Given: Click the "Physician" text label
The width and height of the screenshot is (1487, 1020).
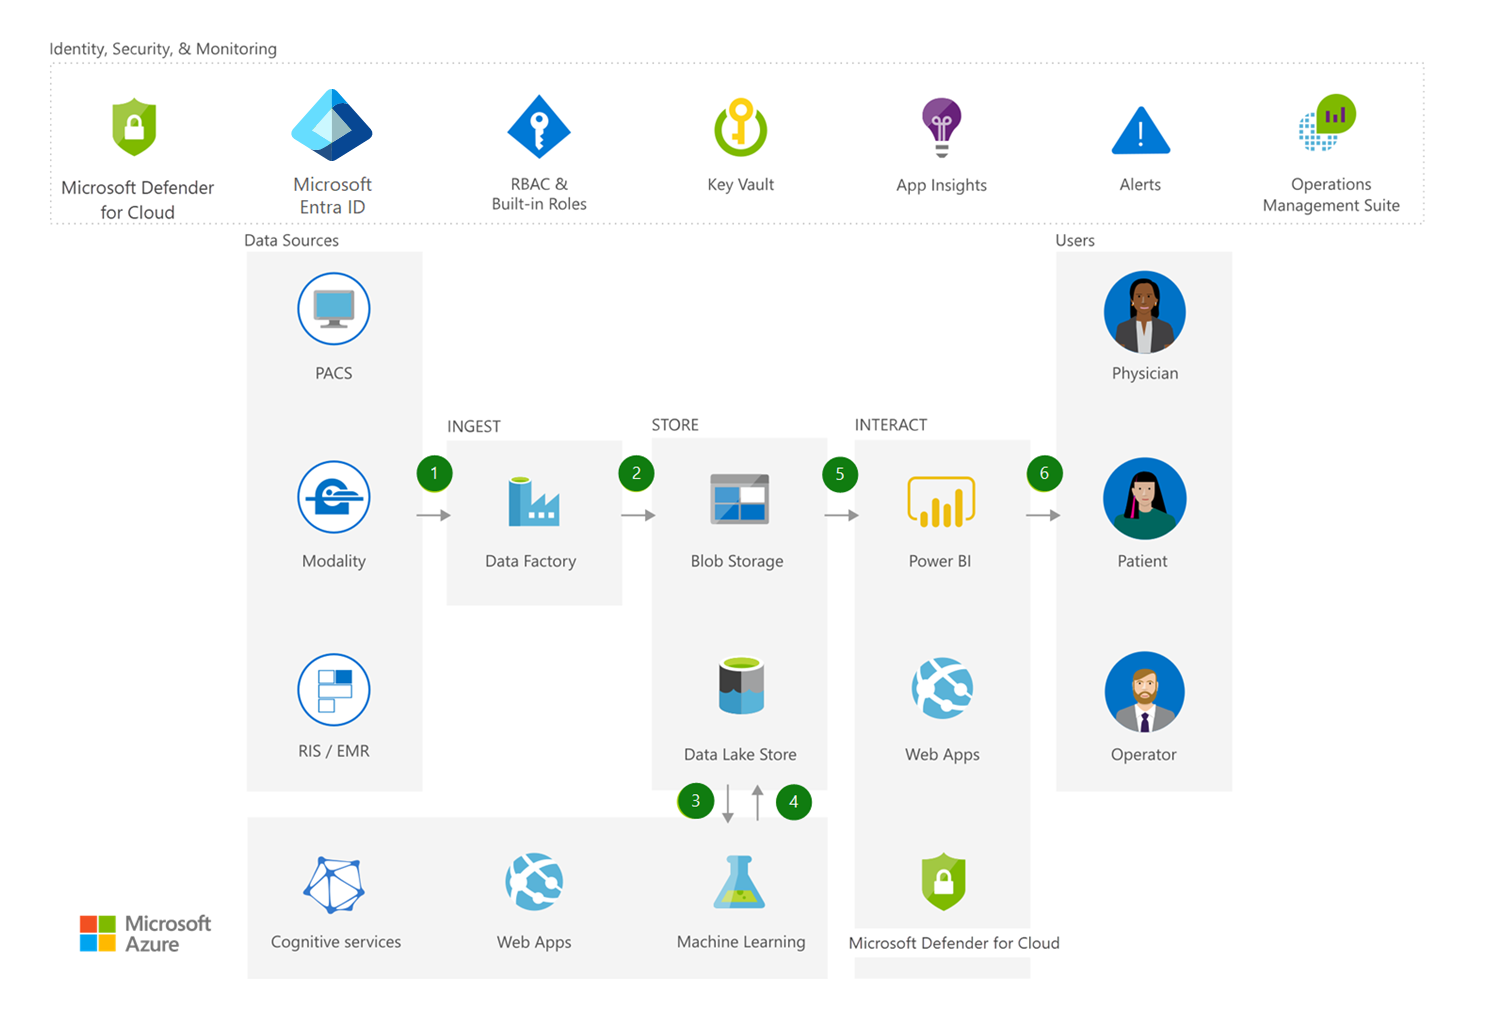Looking at the screenshot, I should tap(1145, 373).
